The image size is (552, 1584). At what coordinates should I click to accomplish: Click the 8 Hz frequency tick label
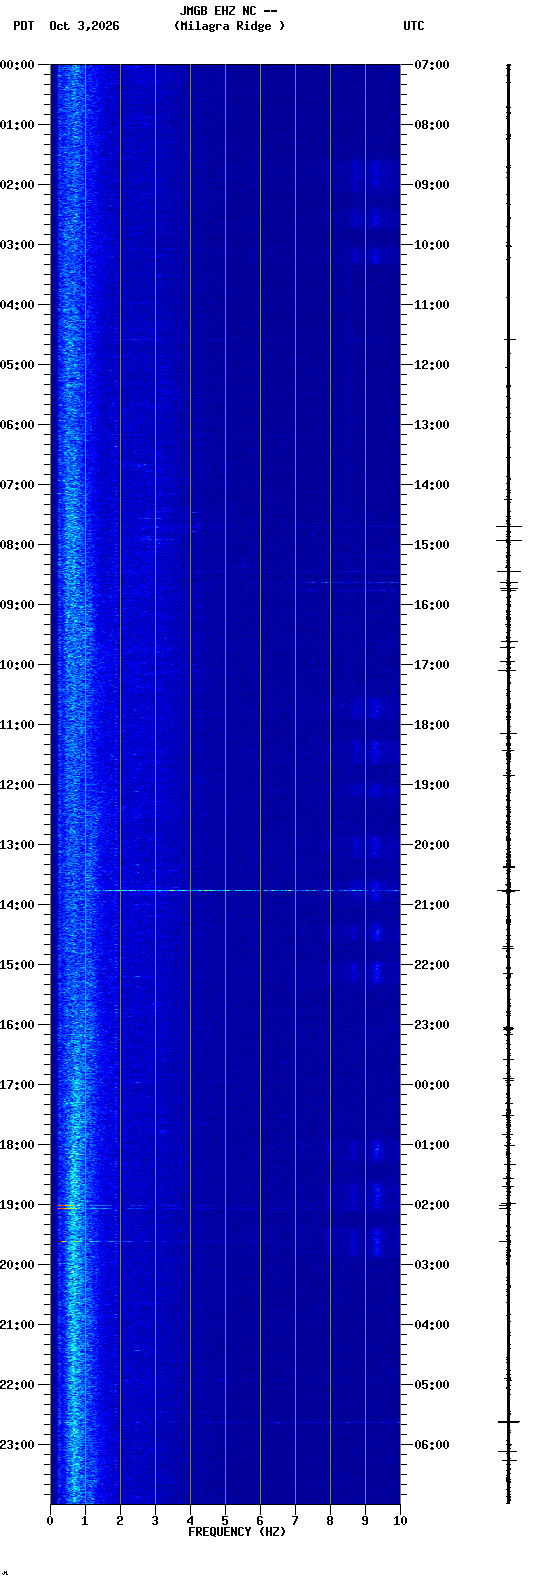pyautogui.click(x=330, y=1521)
